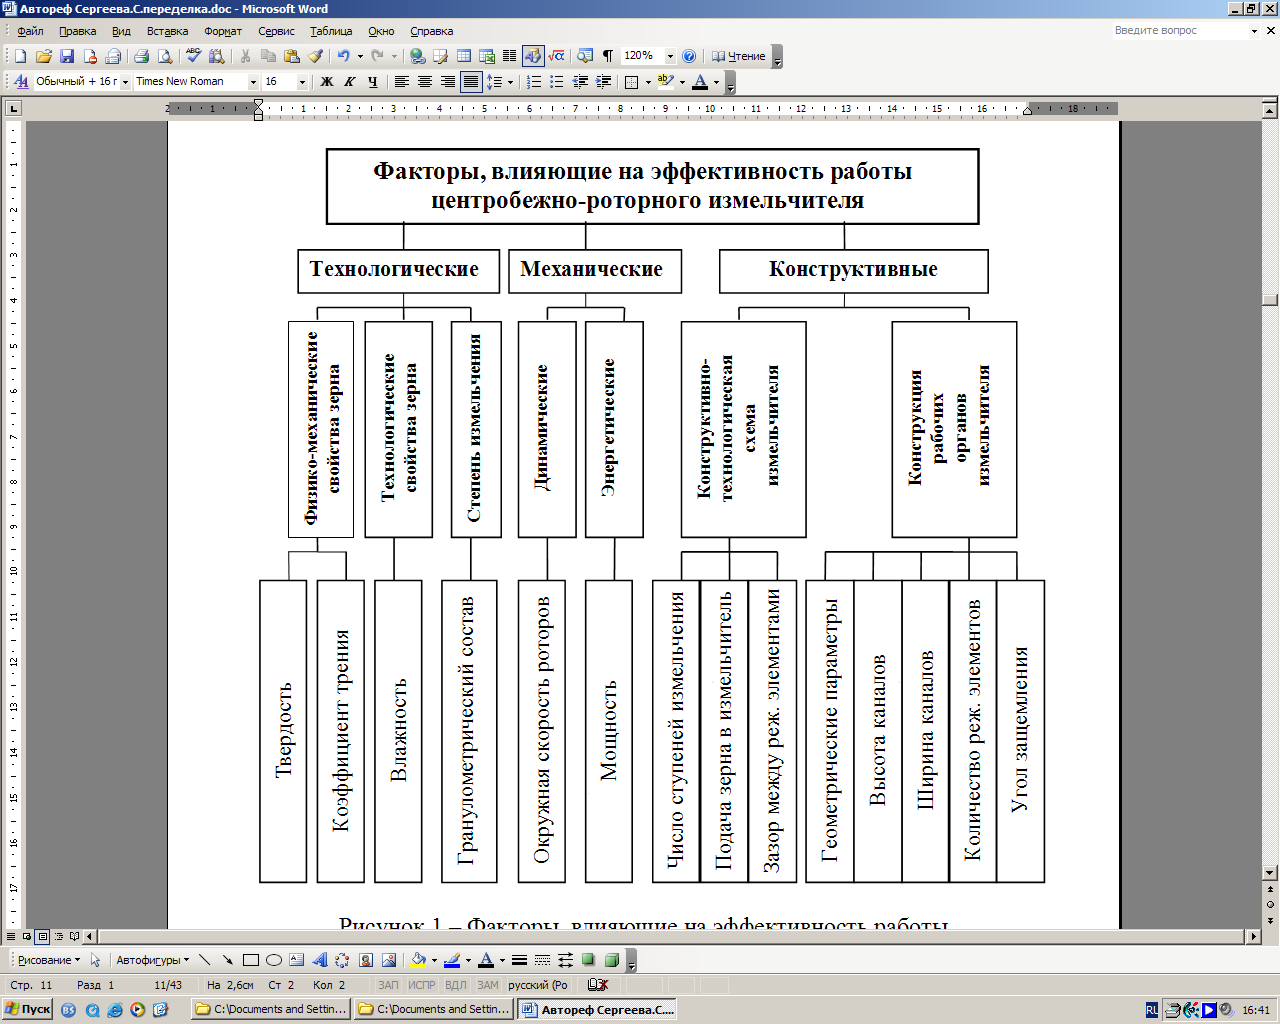Viewport: 1280px width, 1024px height.
Task: Select the Arrow drawing tool
Action: (x=228, y=960)
